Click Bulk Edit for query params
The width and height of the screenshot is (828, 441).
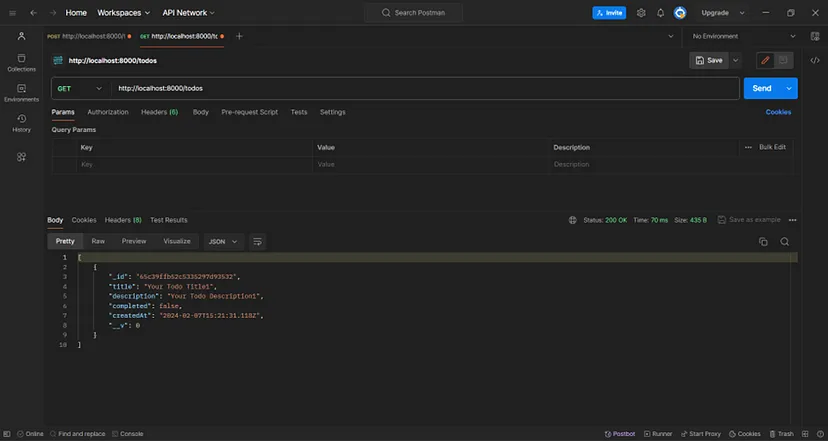(x=773, y=147)
